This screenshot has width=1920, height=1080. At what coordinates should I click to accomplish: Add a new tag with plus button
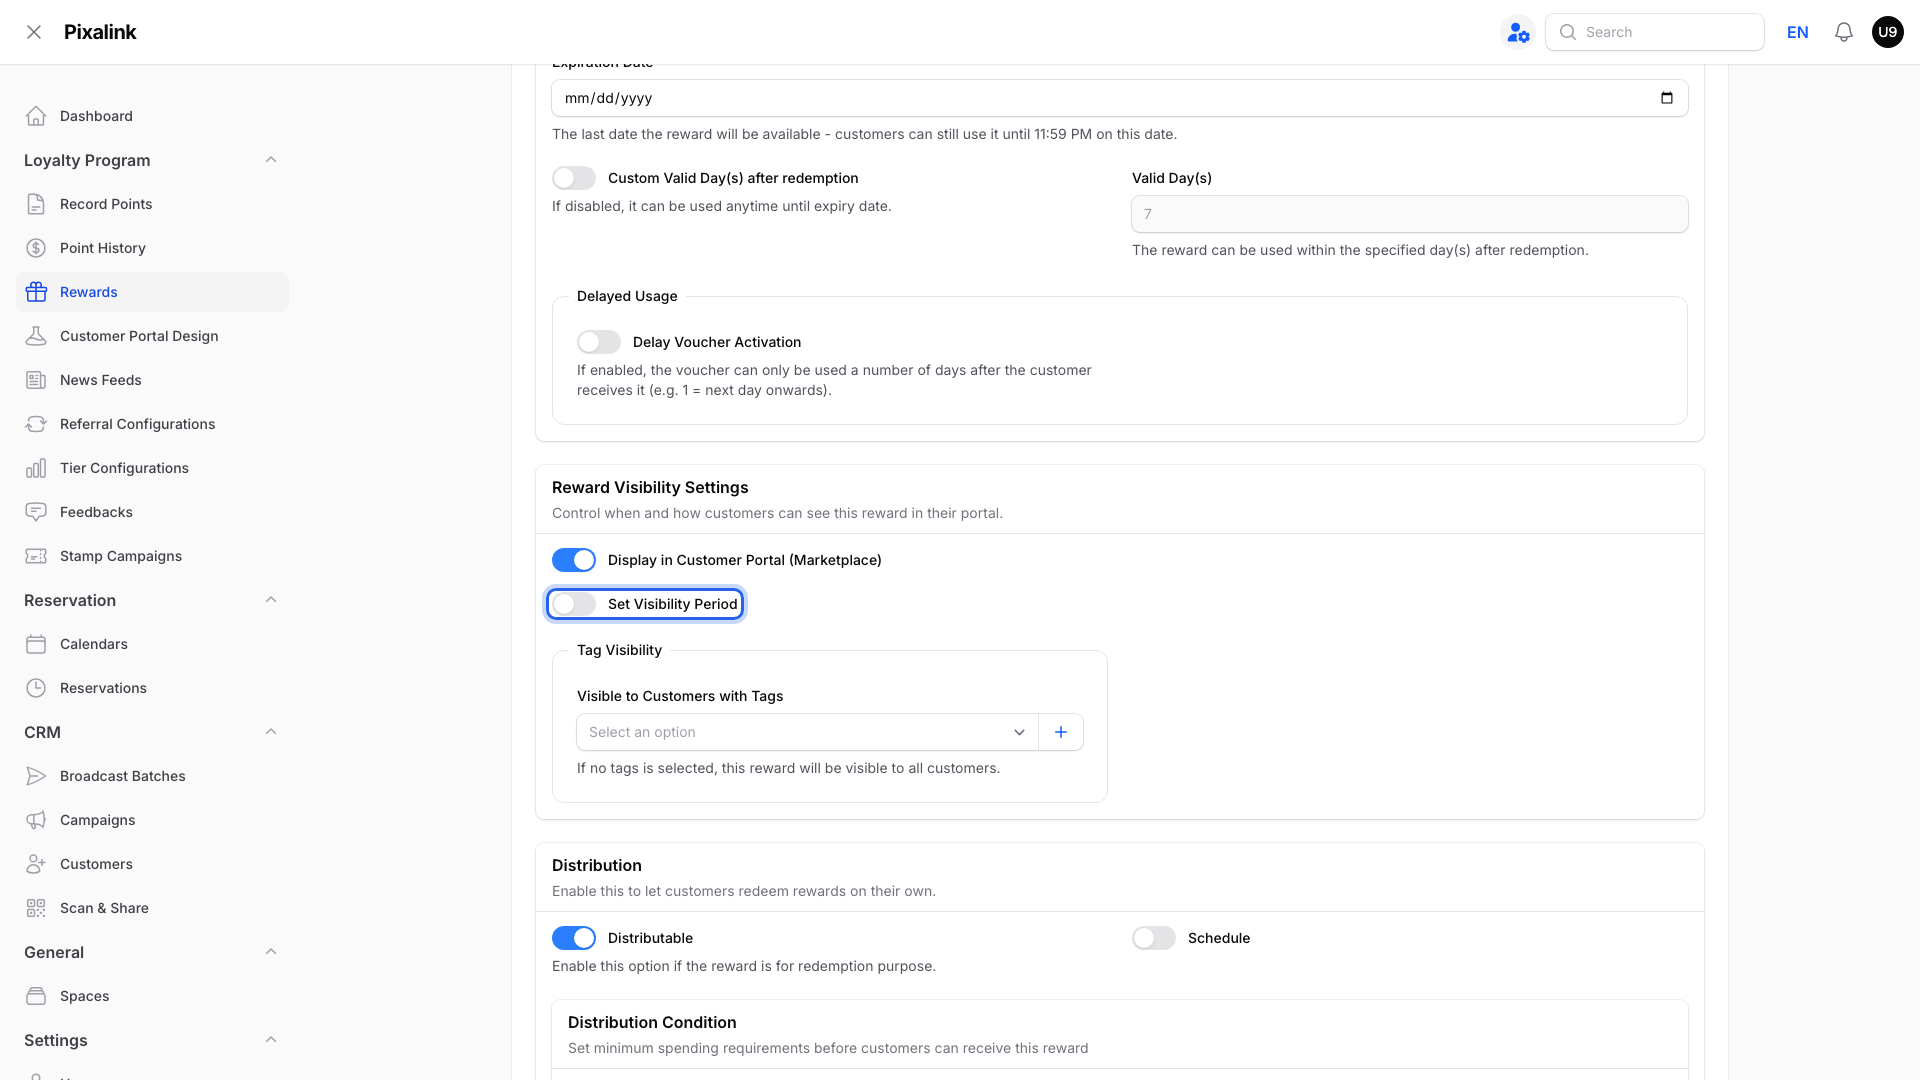coord(1061,732)
